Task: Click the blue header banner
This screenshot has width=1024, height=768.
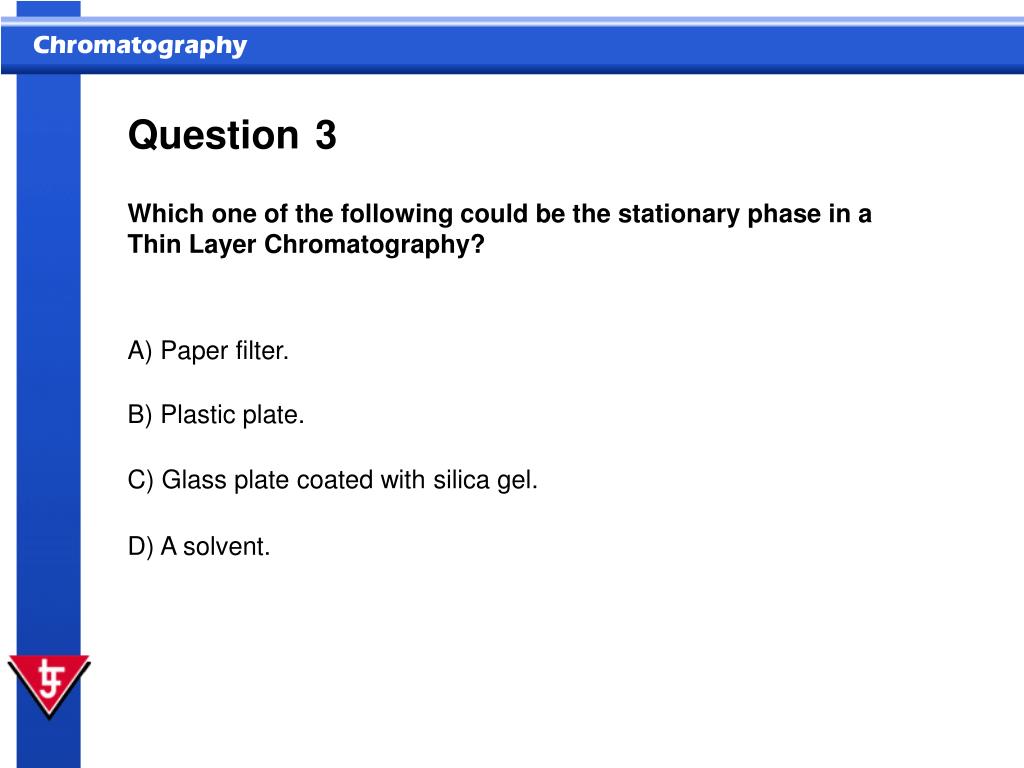Action: click(x=512, y=46)
